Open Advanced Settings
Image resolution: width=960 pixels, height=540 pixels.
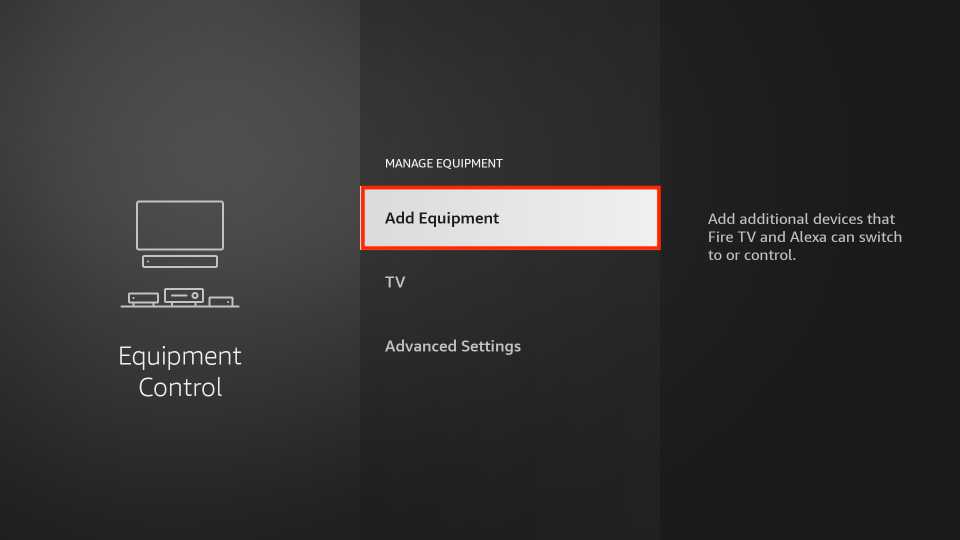[510, 346]
